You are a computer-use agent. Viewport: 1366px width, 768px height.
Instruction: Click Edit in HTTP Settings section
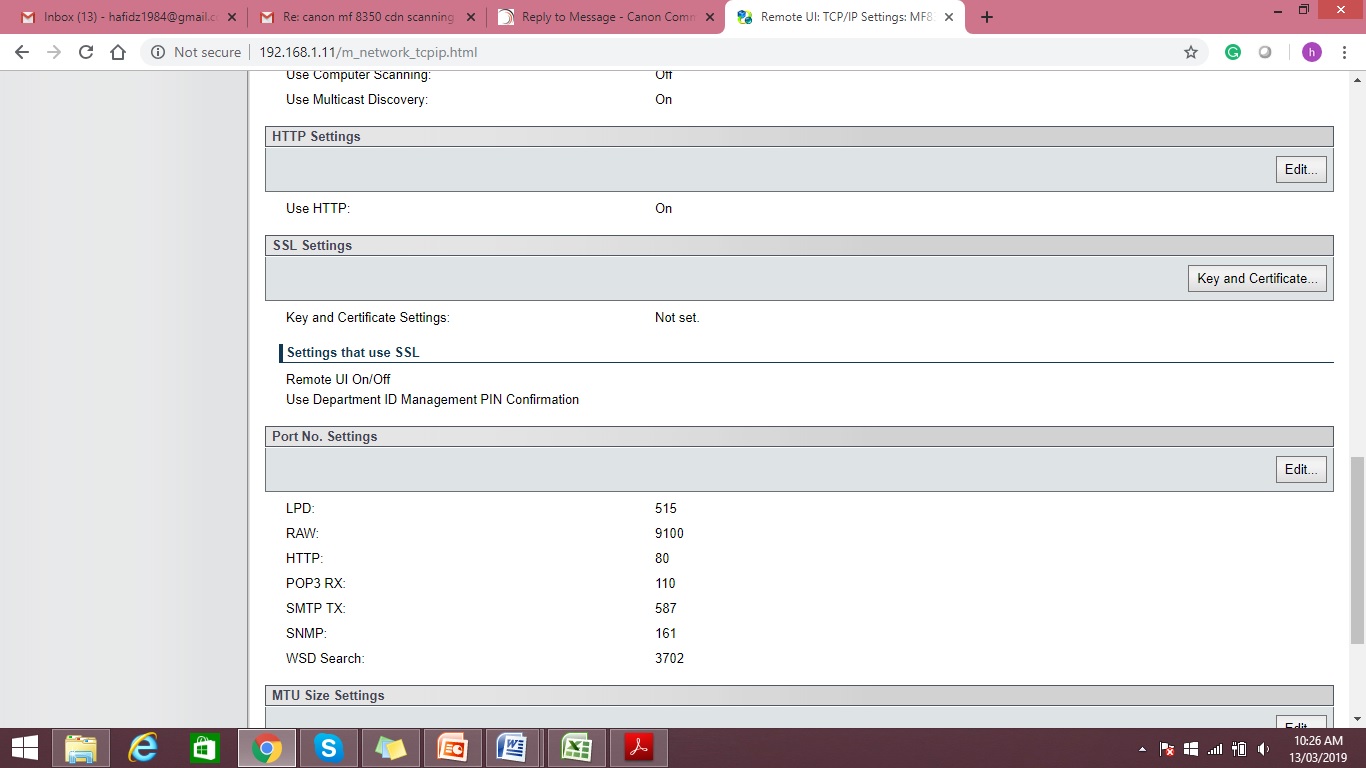pos(1301,169)
